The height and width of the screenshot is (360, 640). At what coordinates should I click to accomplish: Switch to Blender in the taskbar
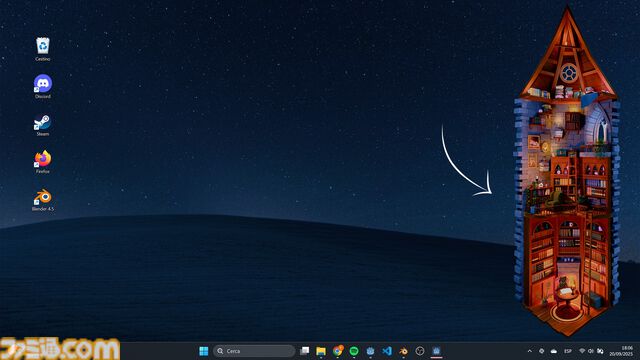coord(403,351)
